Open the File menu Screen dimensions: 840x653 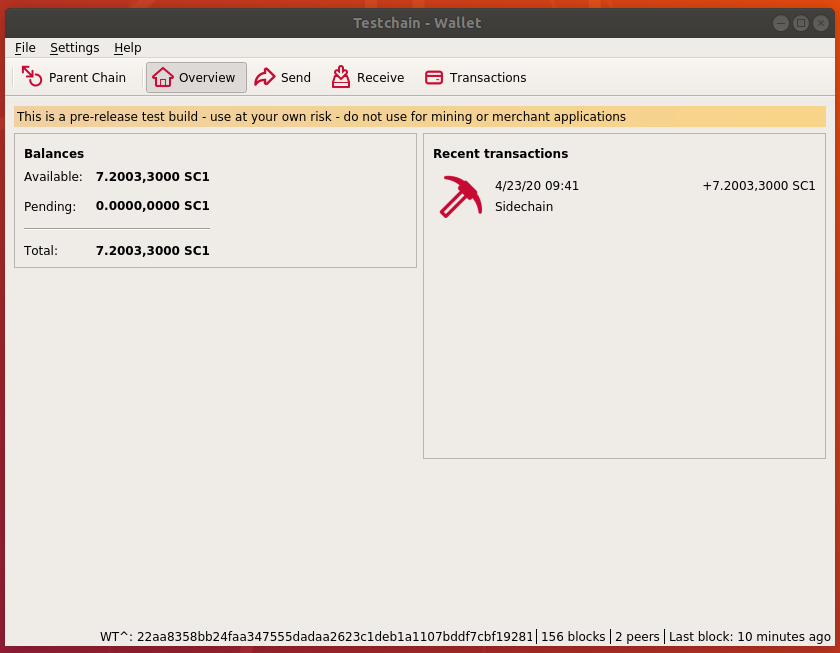coord(25,48)
